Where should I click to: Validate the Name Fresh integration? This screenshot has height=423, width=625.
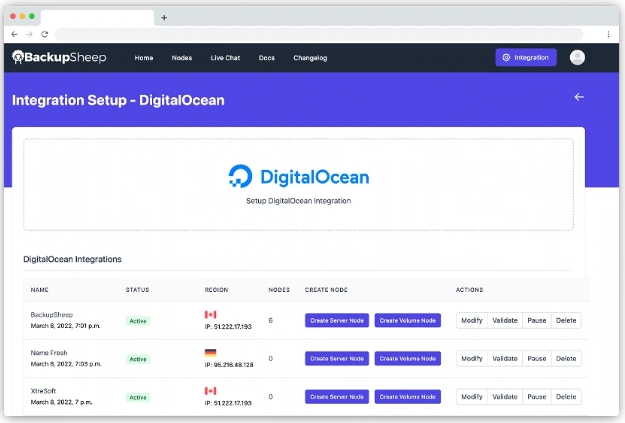(505, 358)
